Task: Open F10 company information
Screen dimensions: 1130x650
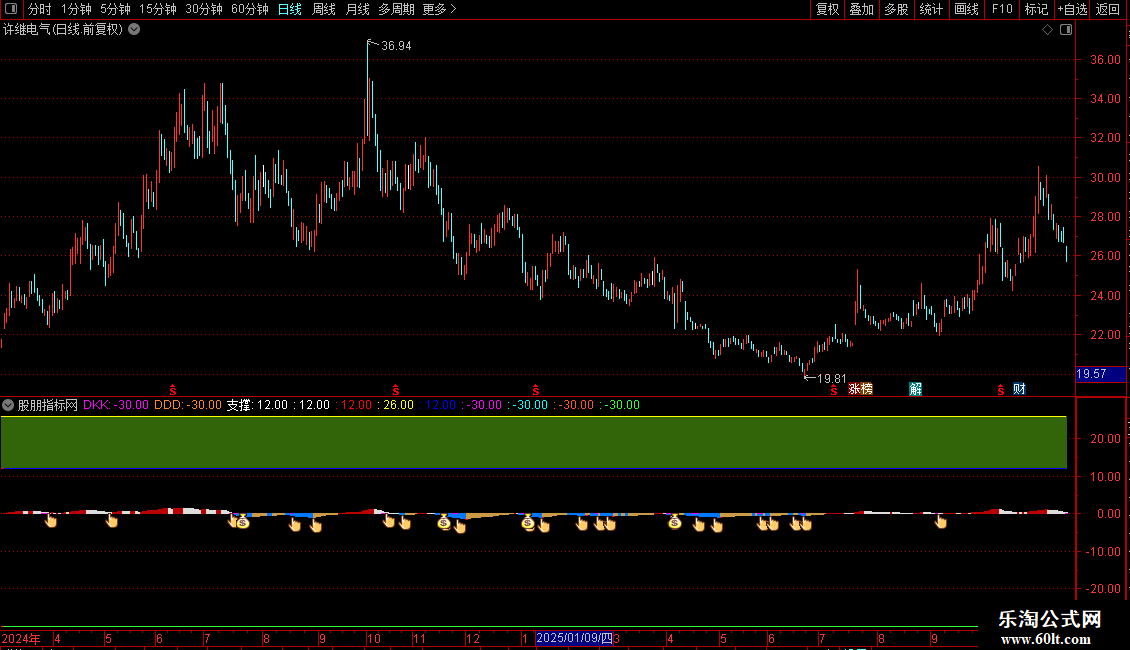Action: (x=1002, y=9)
